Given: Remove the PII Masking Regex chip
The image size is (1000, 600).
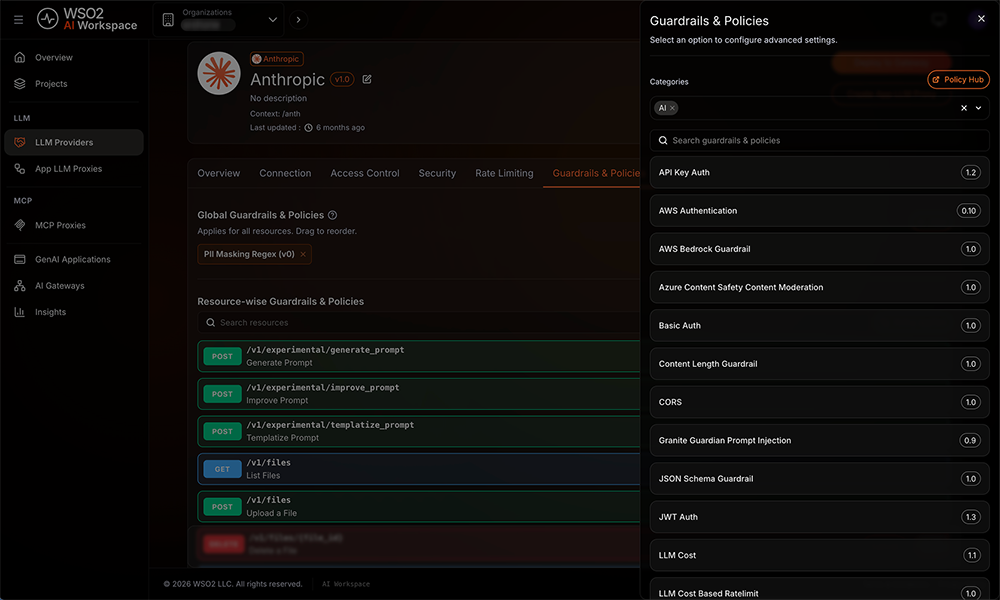Looking at the screenshot, I should click(303, 254).
